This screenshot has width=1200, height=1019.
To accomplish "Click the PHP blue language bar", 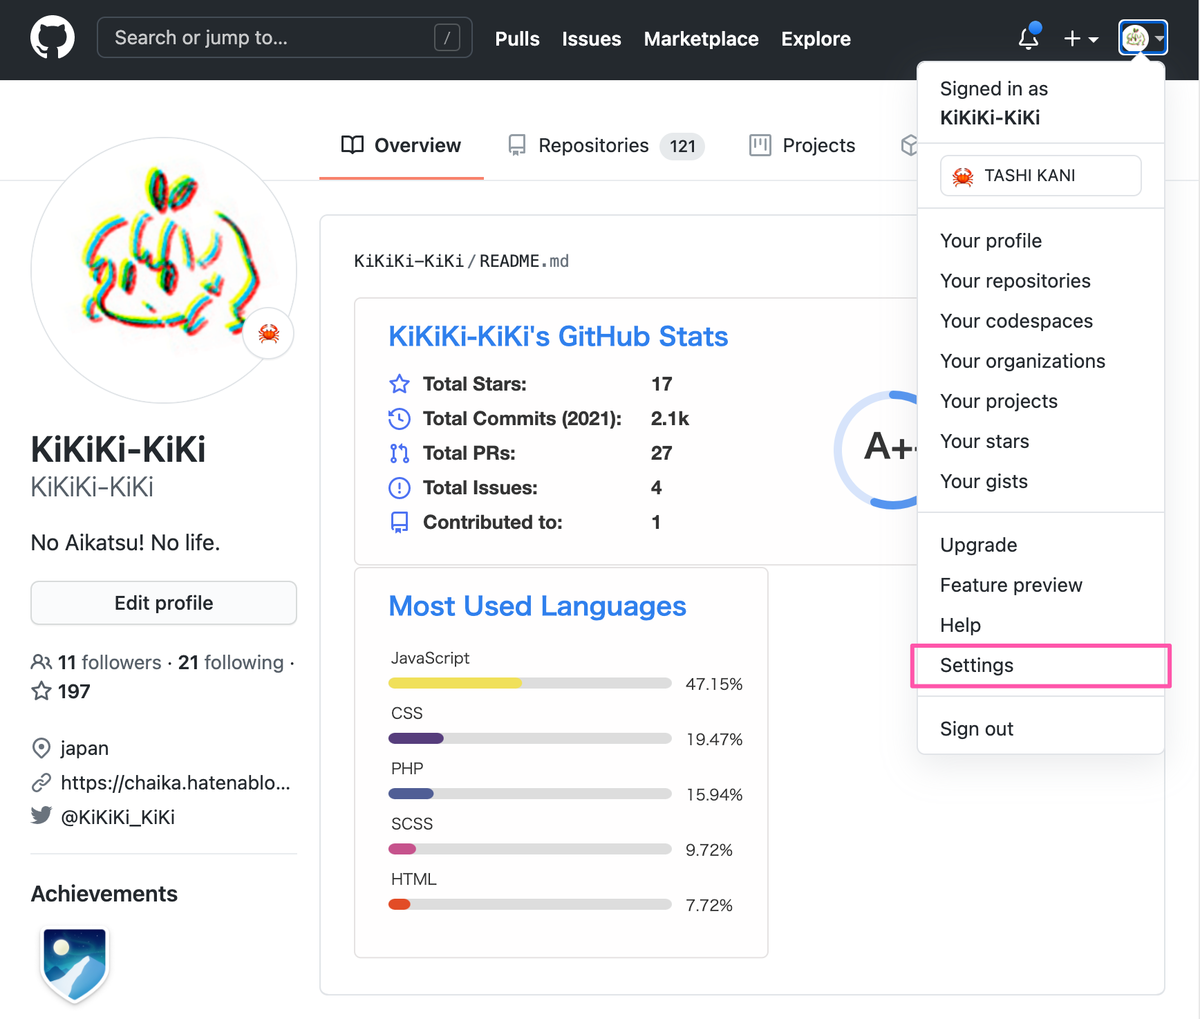I will (411, 794).
